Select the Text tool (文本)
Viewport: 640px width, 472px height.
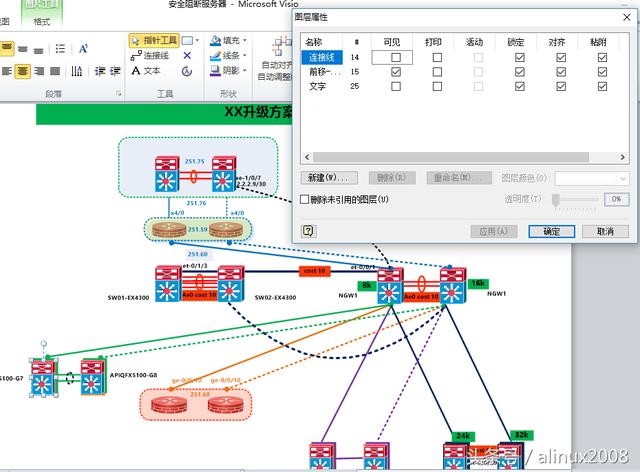point(146,71)
